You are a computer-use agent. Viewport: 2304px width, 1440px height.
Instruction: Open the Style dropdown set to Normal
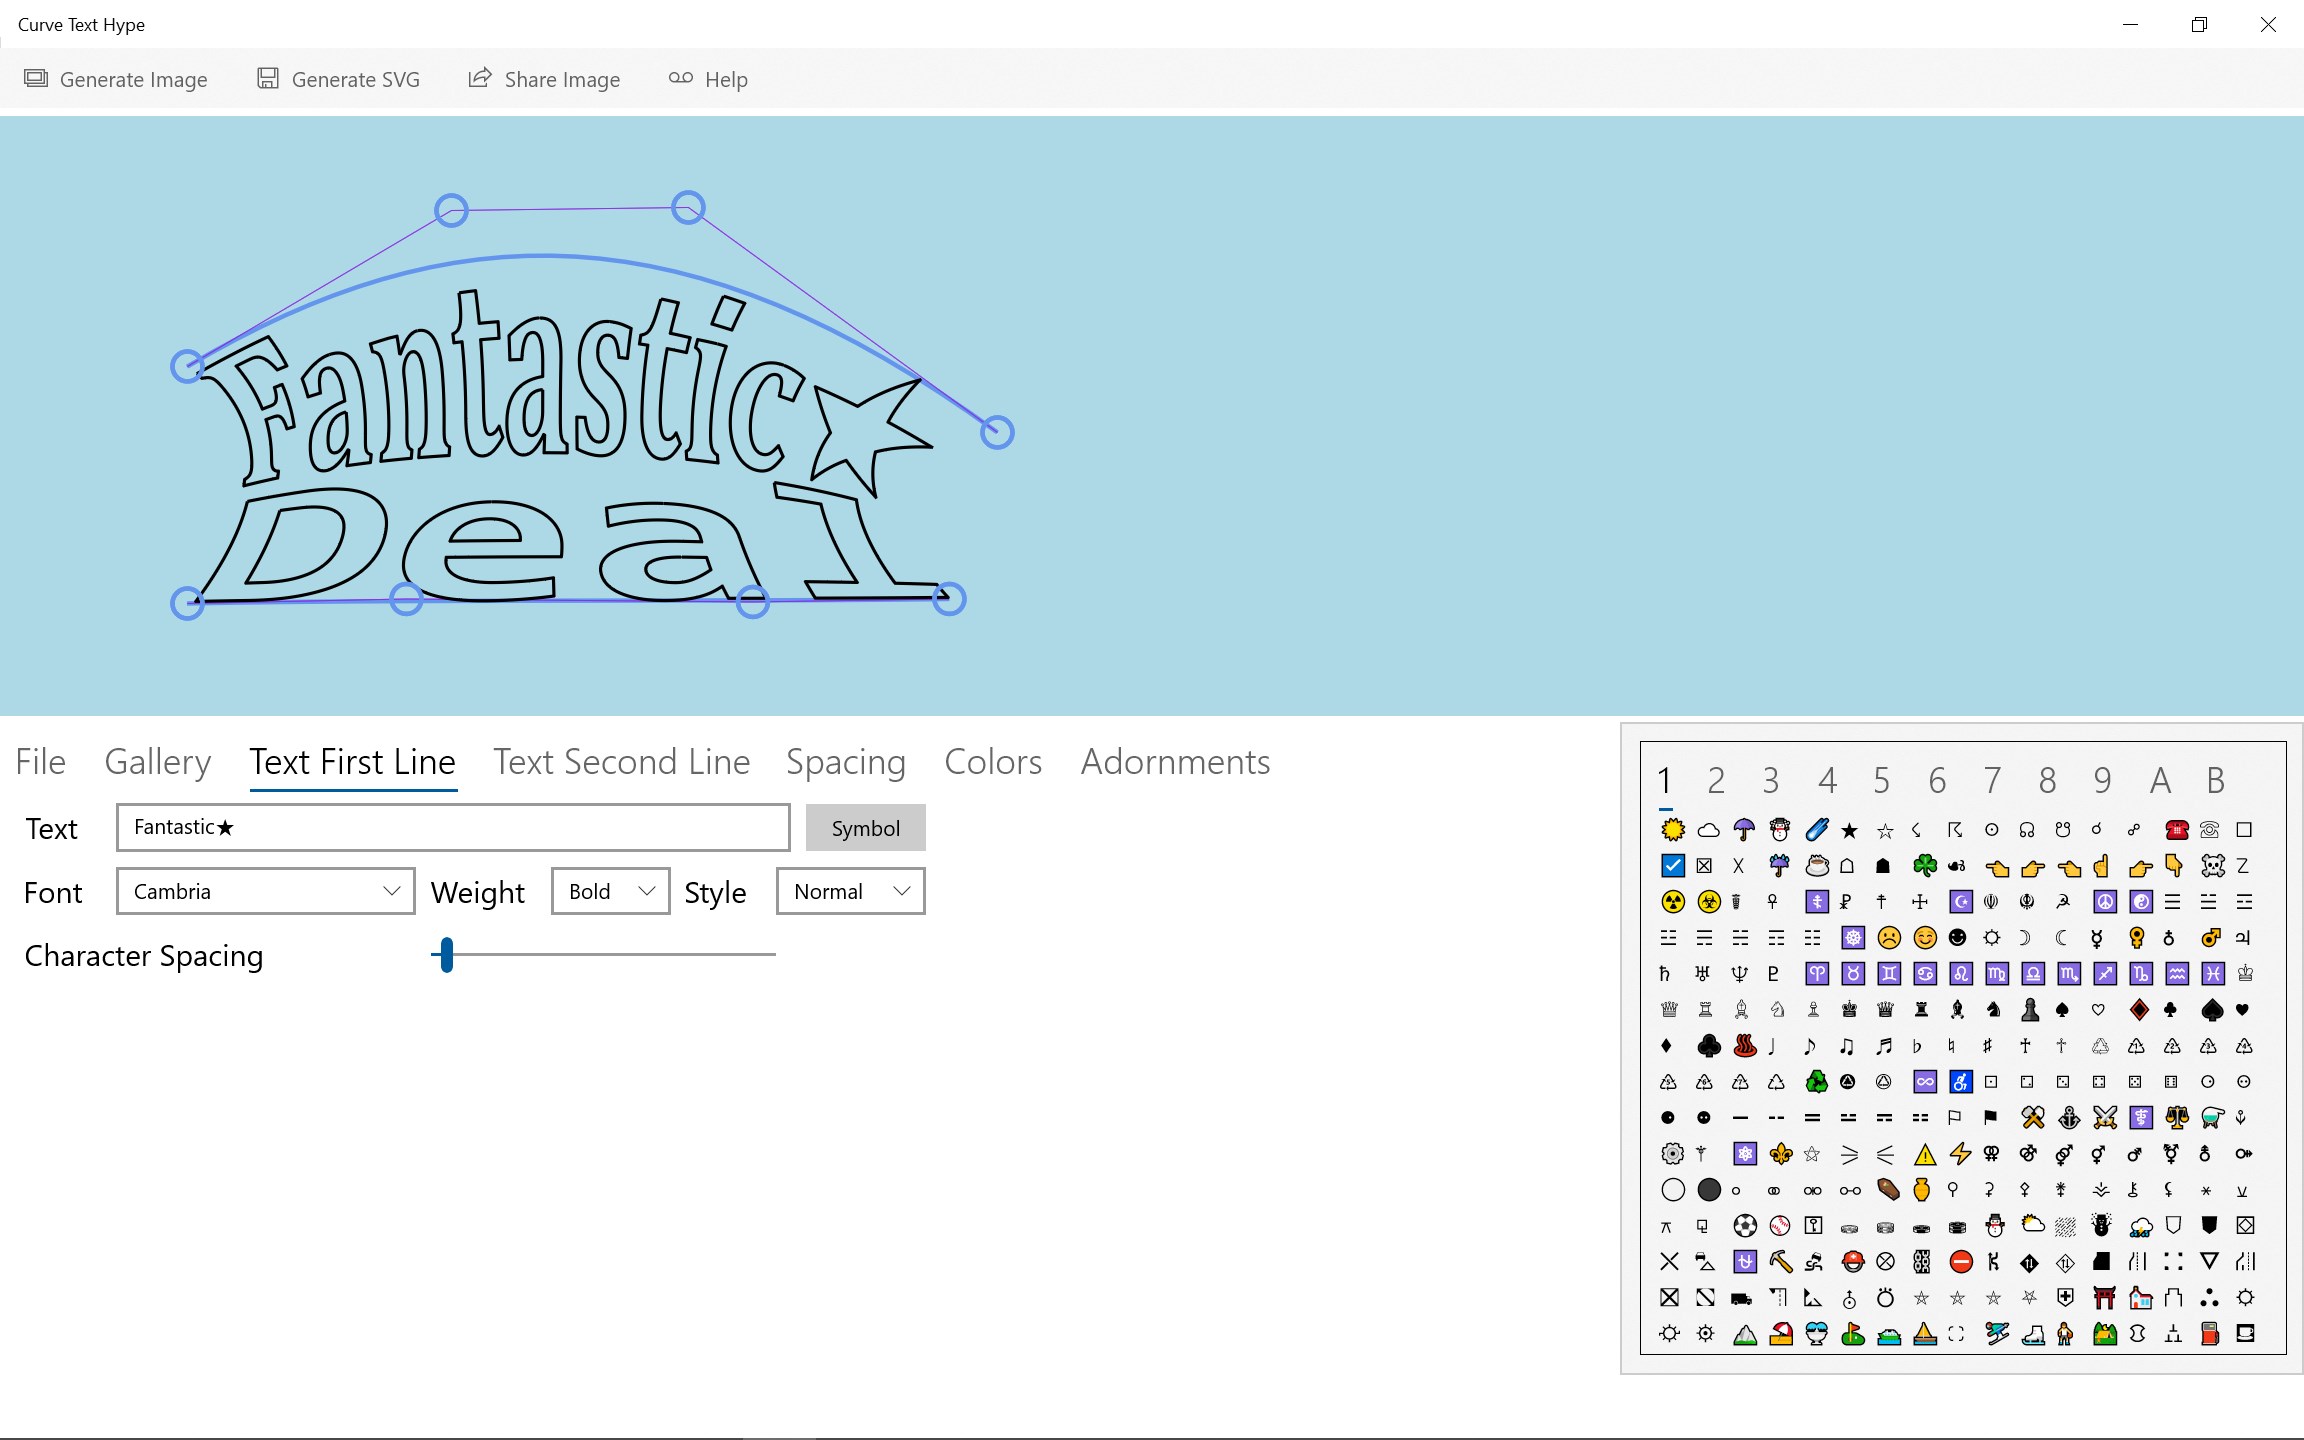[850, 891]
